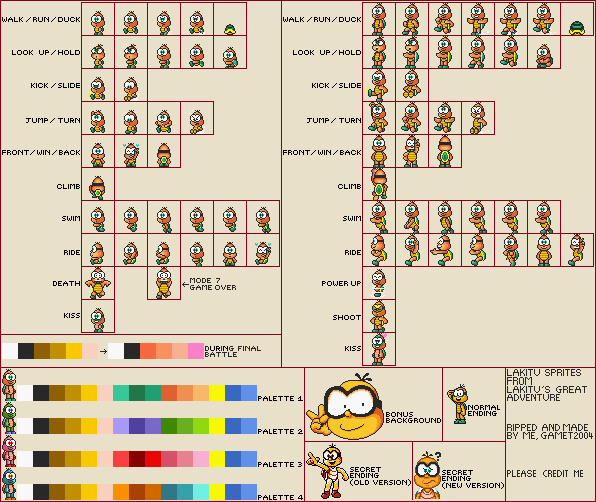Select the small Lakitu duck shell sprite
Screen dimensions: 596x502
coord(230,29)
